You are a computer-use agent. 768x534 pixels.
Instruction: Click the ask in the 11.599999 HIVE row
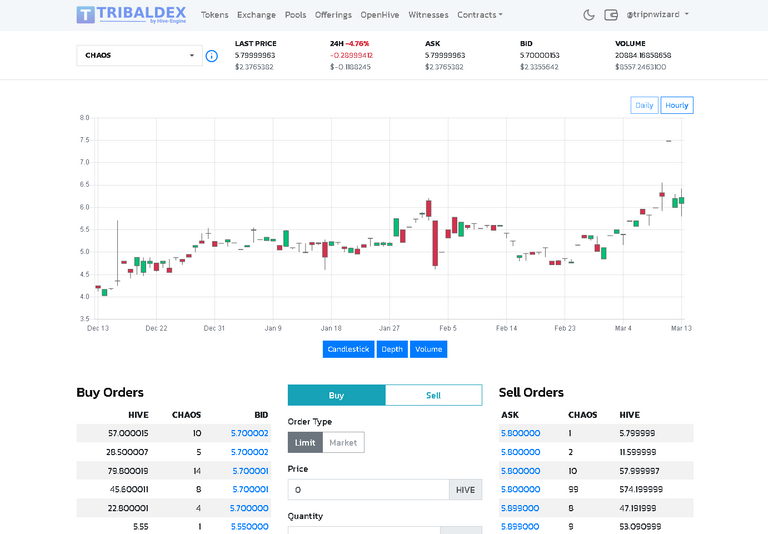coord(521,452)
